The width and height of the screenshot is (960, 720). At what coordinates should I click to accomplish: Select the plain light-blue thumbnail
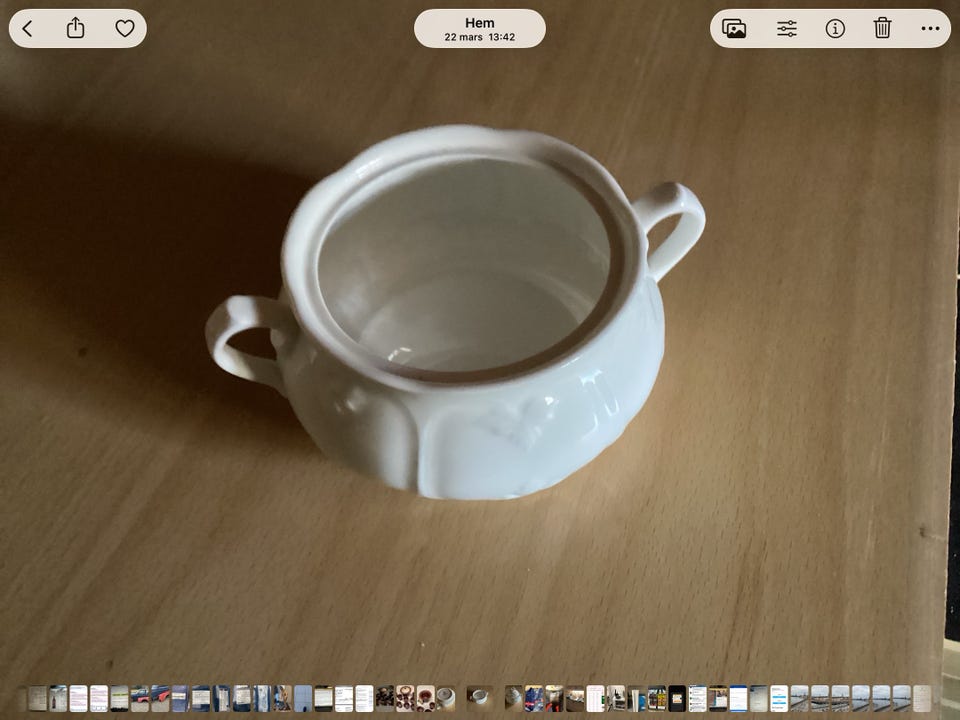[x=303, y=698]
